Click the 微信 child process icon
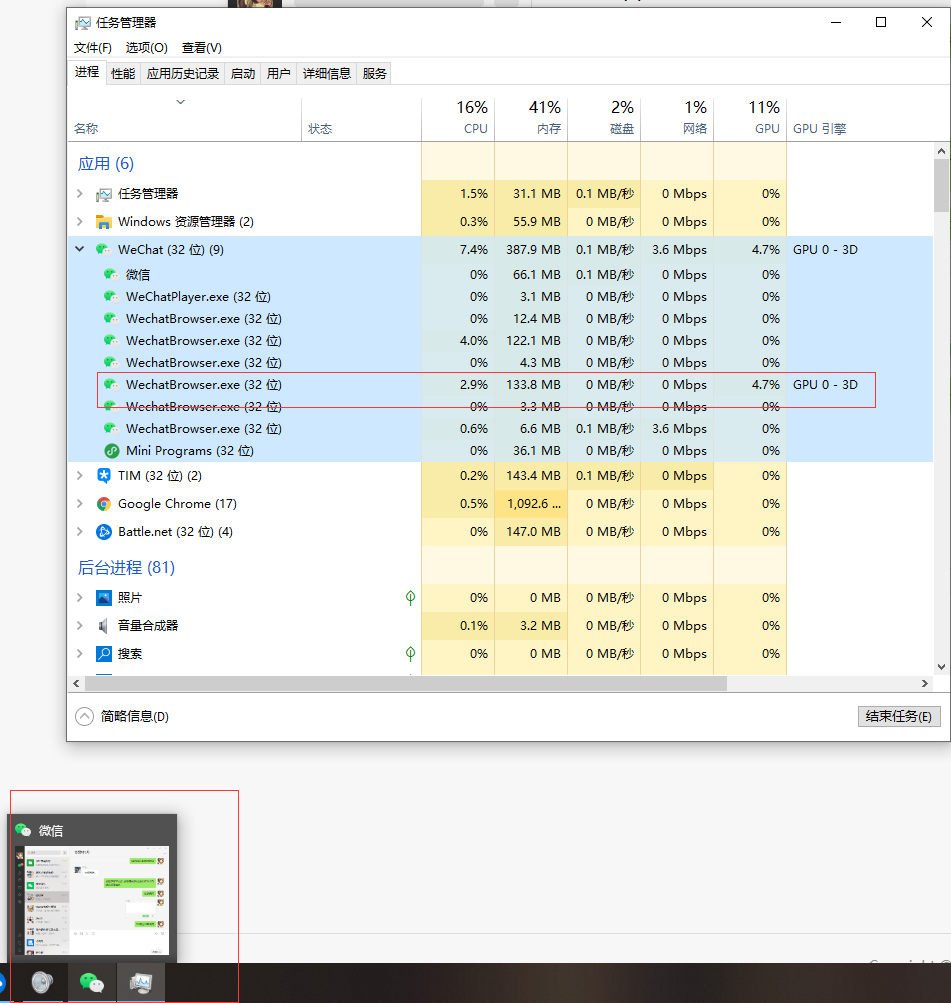The width and height of the screenshot is (951, 1003). pyautogui.click(x=111, y=274)
